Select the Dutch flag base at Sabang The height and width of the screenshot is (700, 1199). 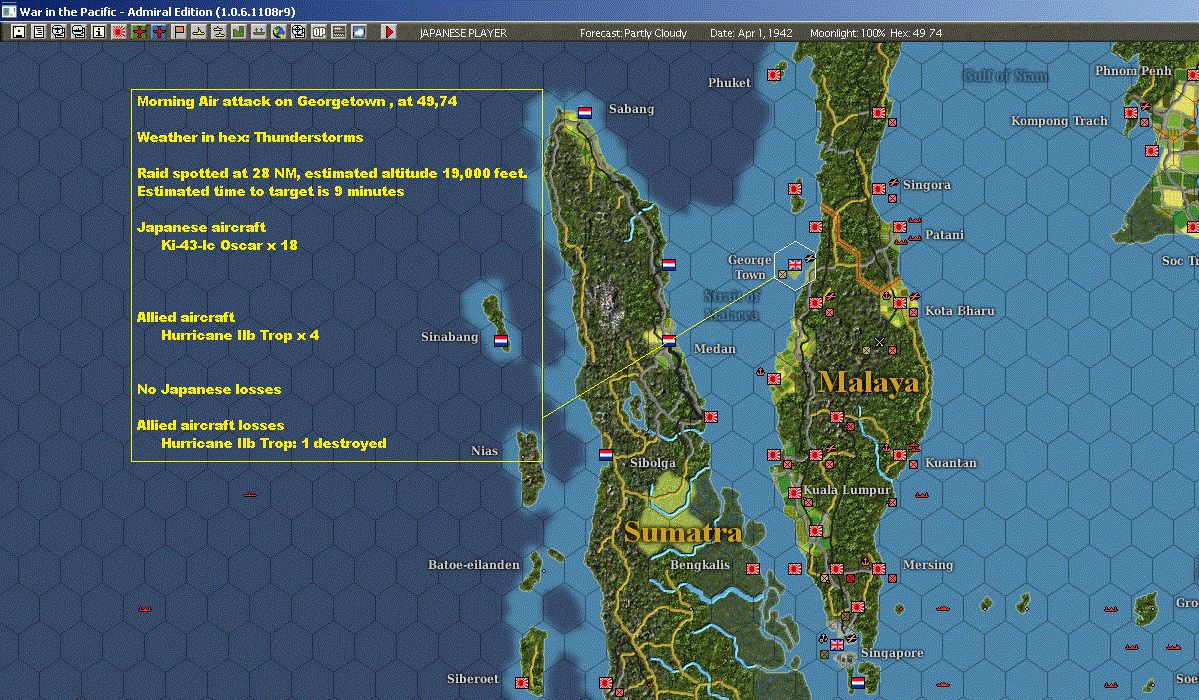click(x=585, y=112)
